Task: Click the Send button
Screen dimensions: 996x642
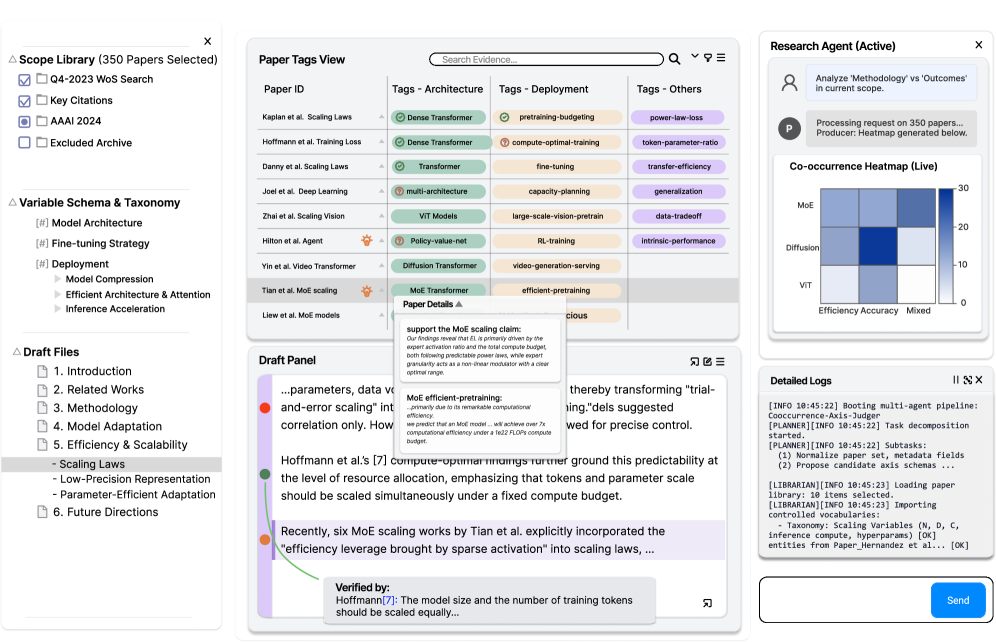Action: coord(957,600)
